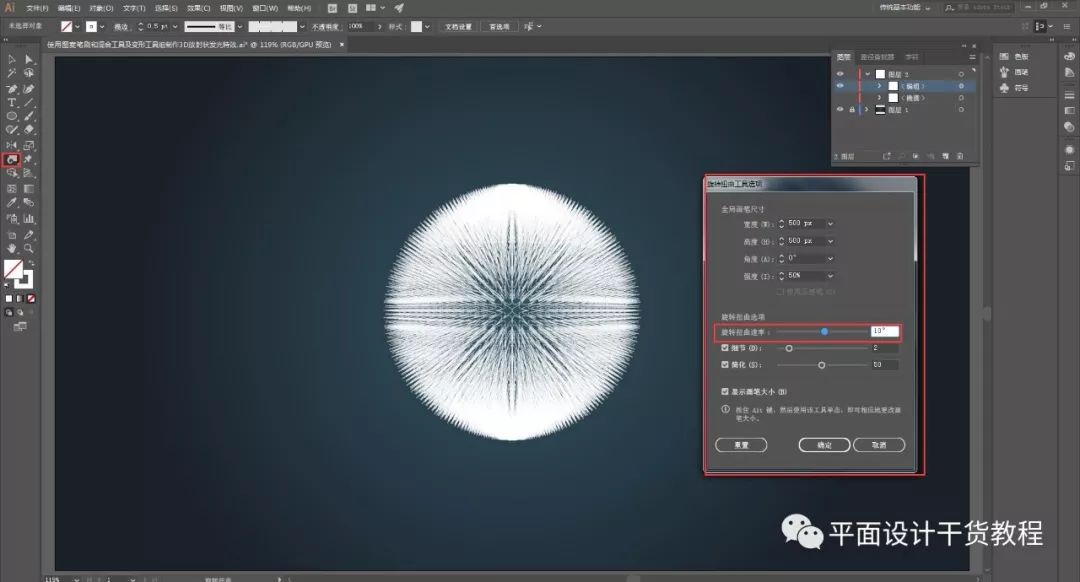This screenshot has height=582, width=1080.
Task: Choose the Hand pan tool
Action: click(x=12, y=248)
